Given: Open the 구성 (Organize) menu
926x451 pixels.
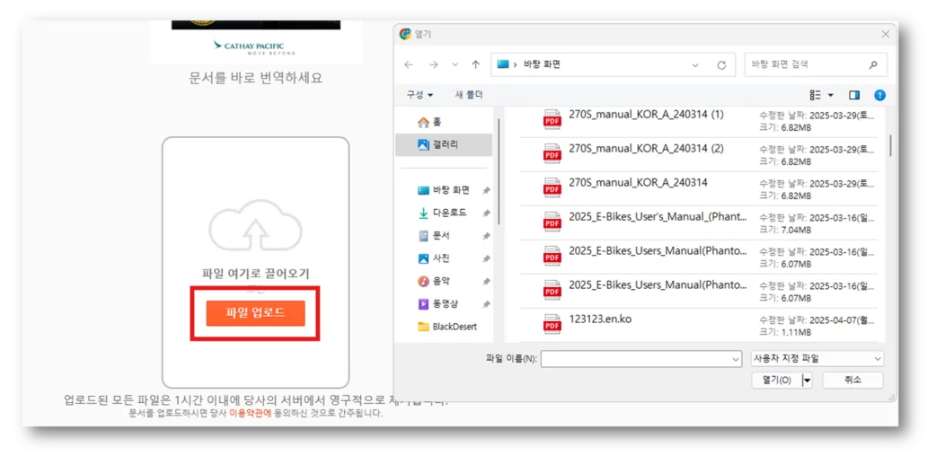Looking at the screenshot, I should click(x=419, y=95).
